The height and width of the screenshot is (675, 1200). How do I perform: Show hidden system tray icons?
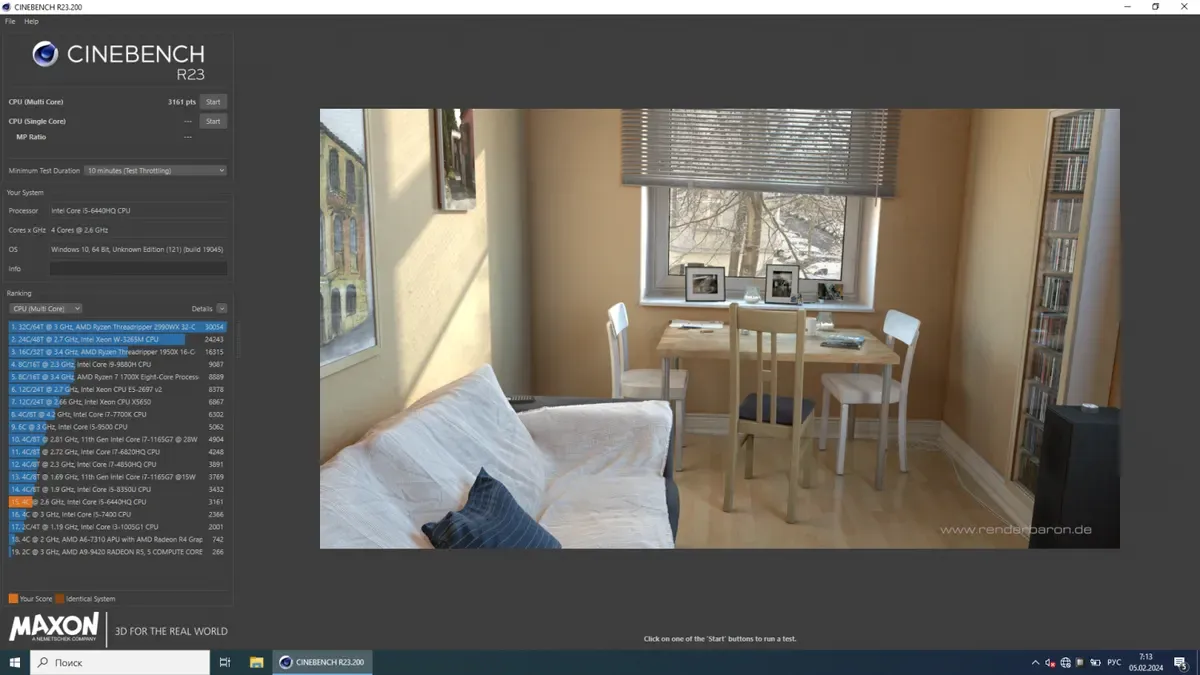[1035, 662]
